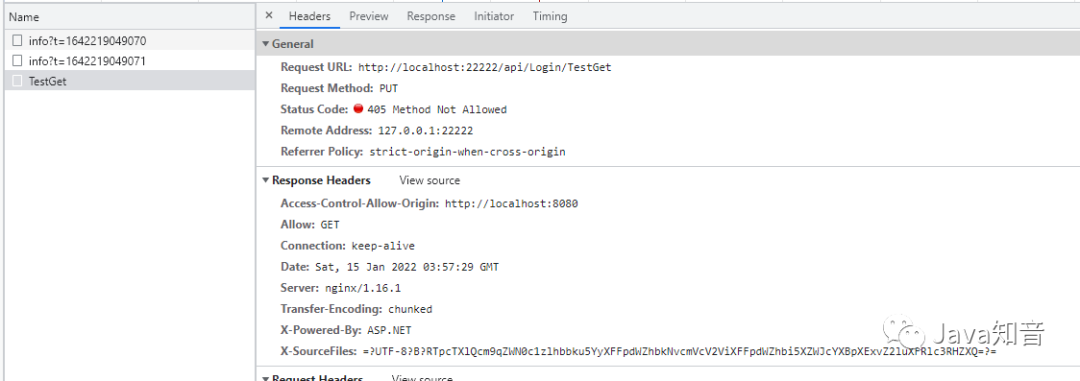Click the Request URL value
This screenshot has width=1080, height=381.
[x=485, y=68]
